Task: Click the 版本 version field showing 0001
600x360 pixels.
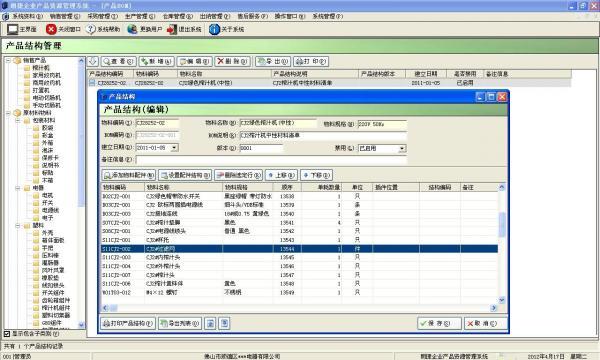Action: tap(261, 148)
